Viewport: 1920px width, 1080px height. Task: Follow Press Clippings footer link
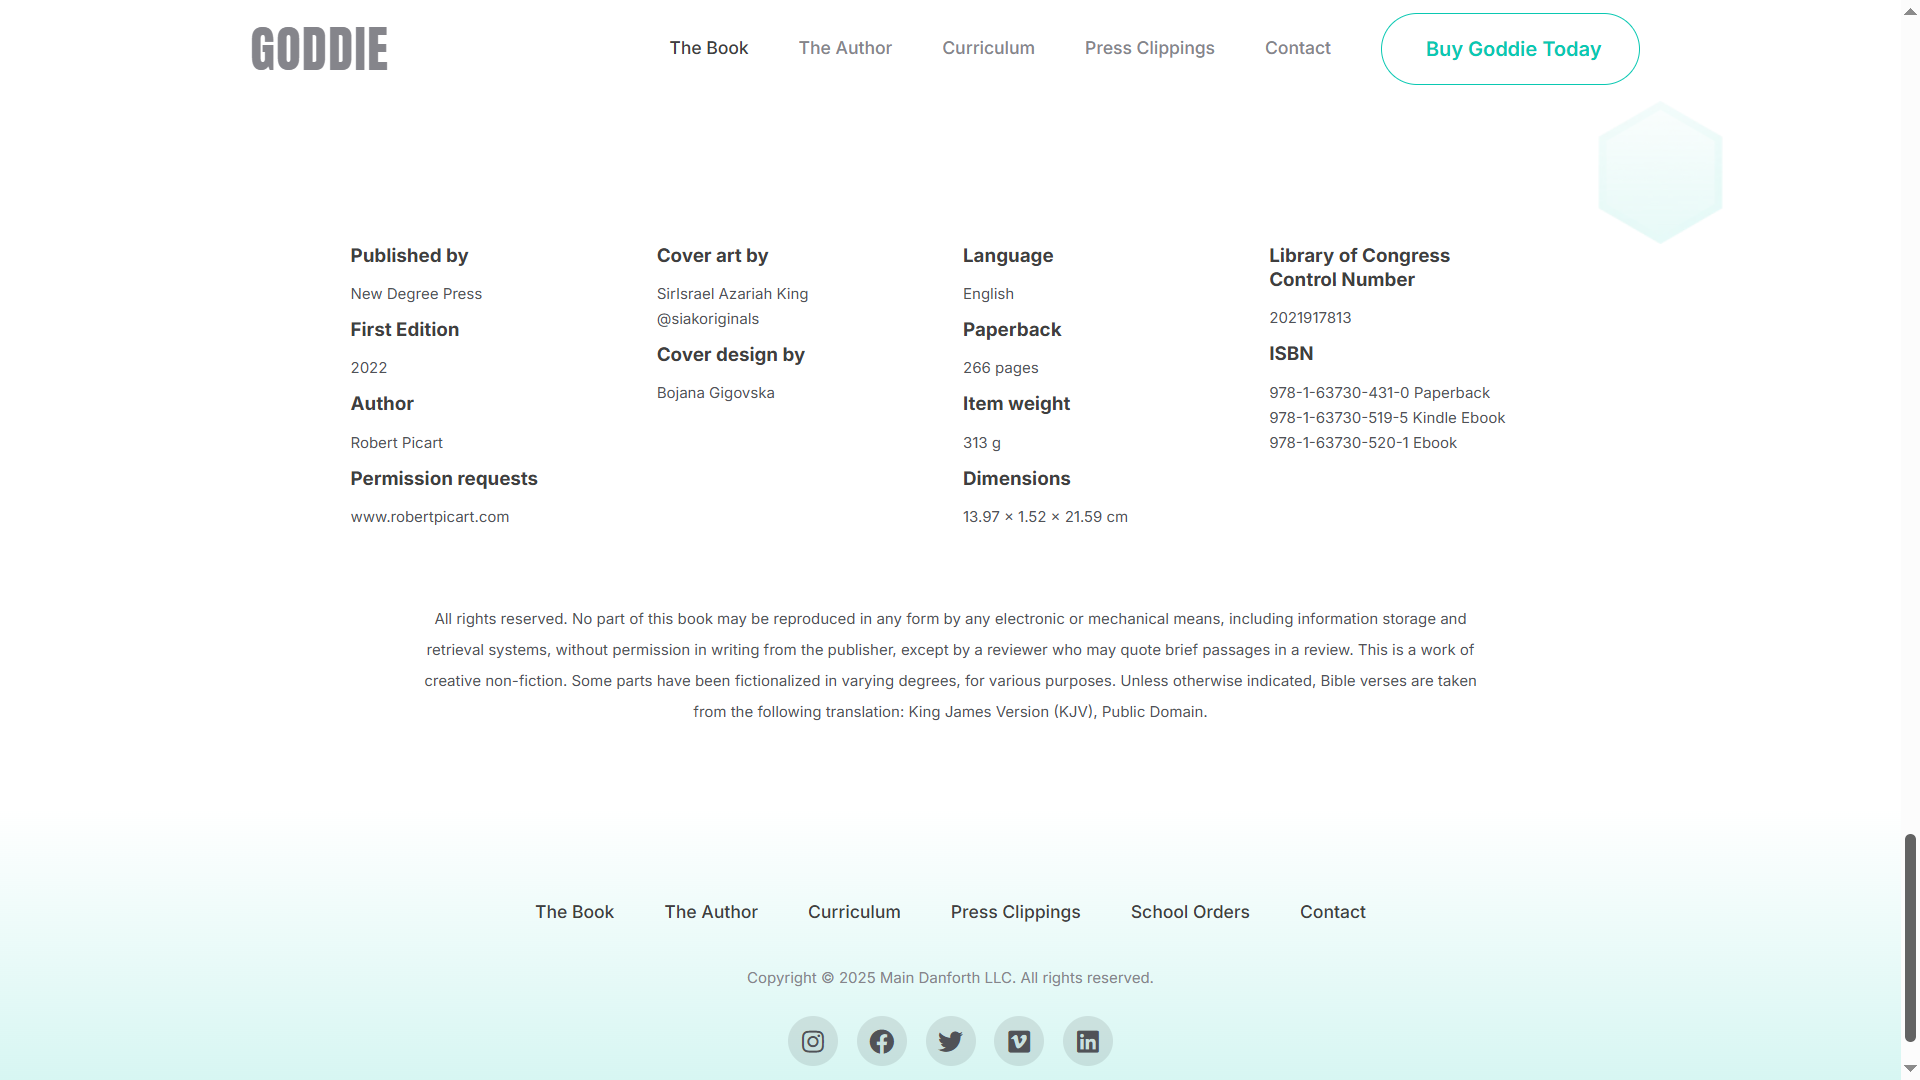[1016, 912]
